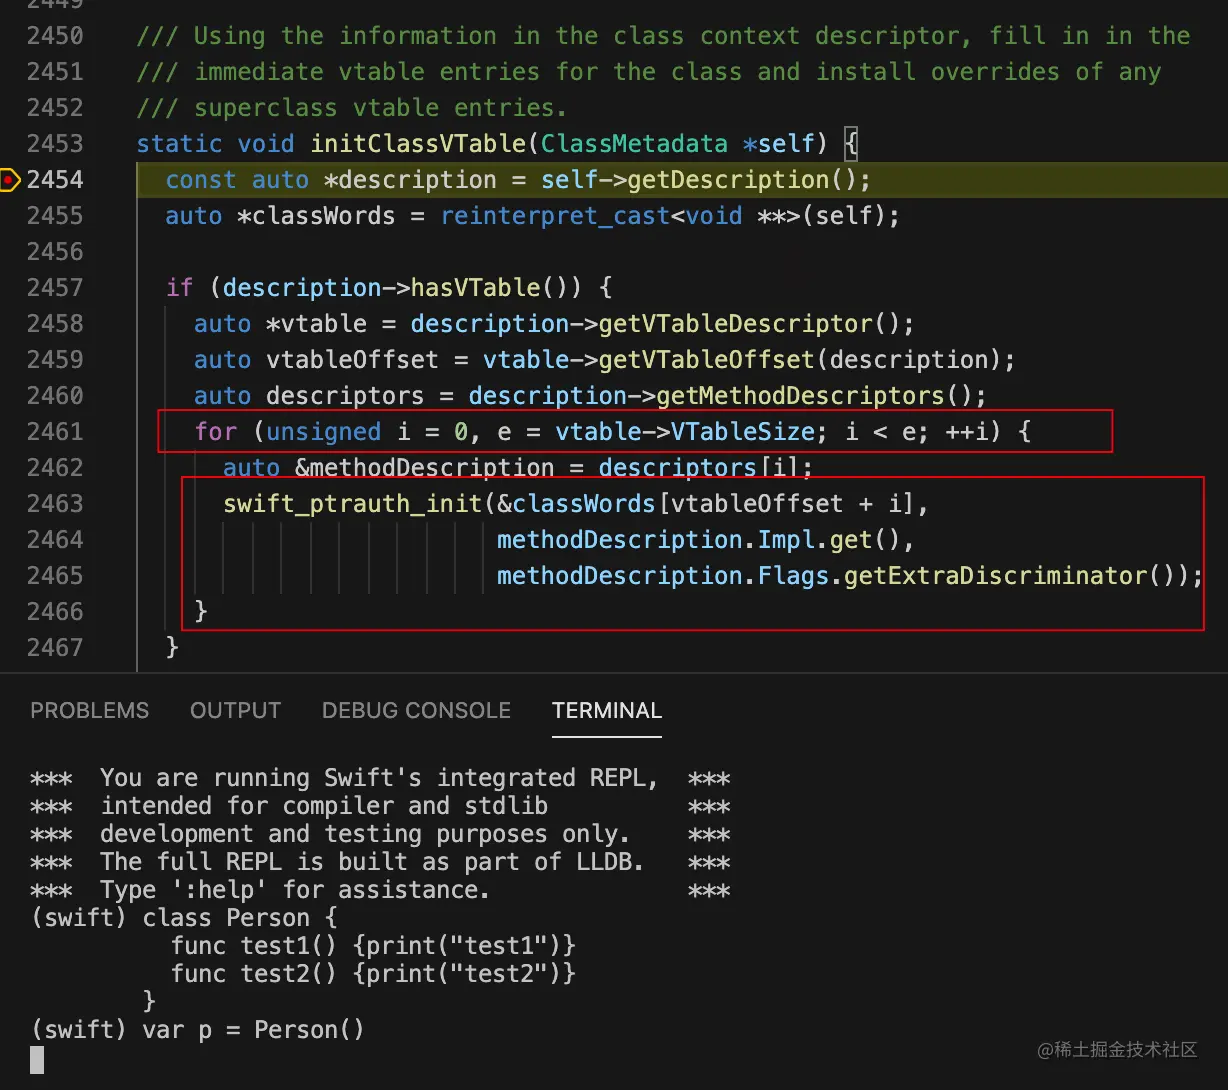This screenshot has height=1090, width=1228.
Task: Click line number 2453 in the gutter
Action: tap(55, 144)
